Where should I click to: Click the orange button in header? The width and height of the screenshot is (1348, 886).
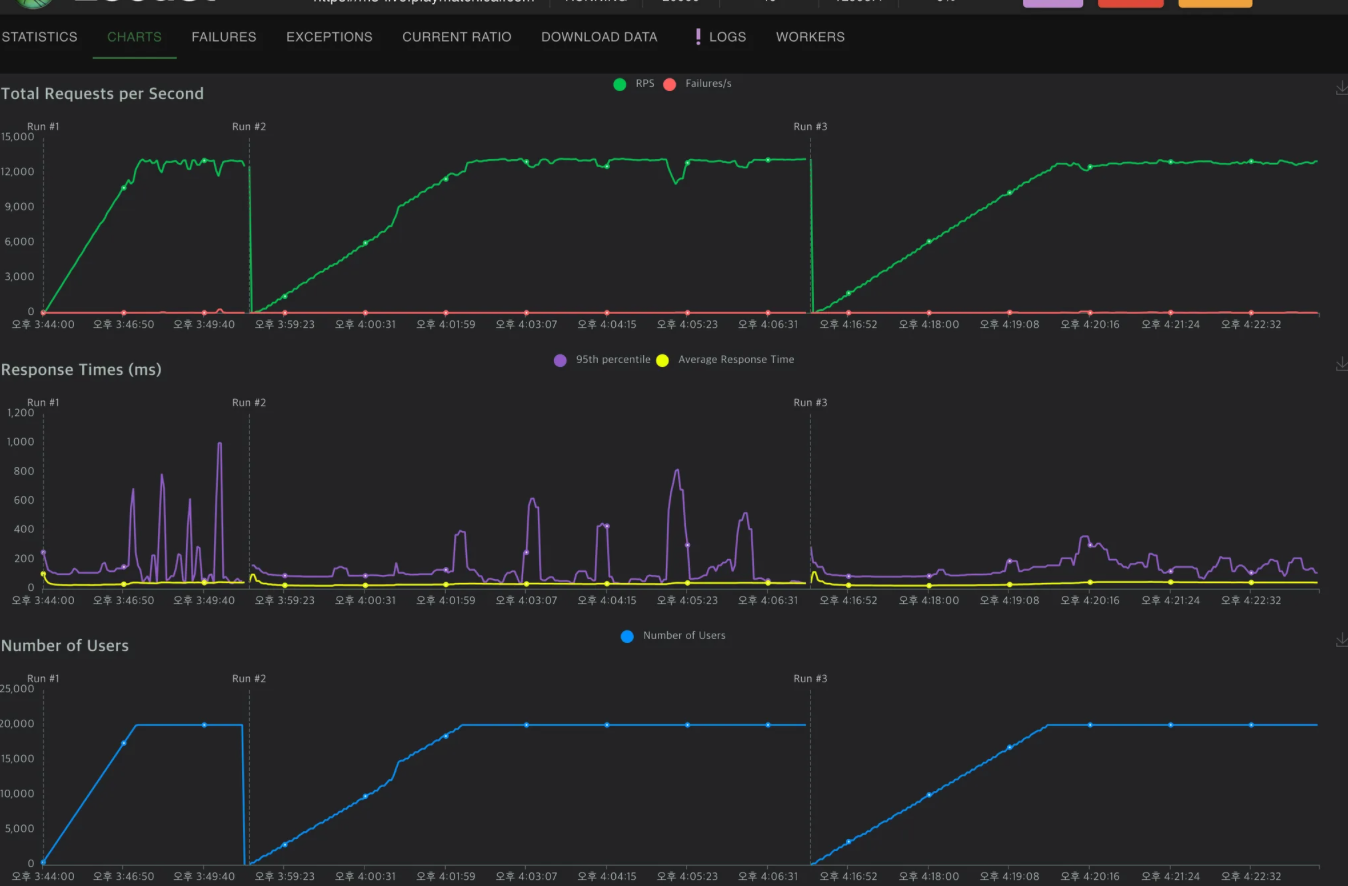coord(1215,3)
